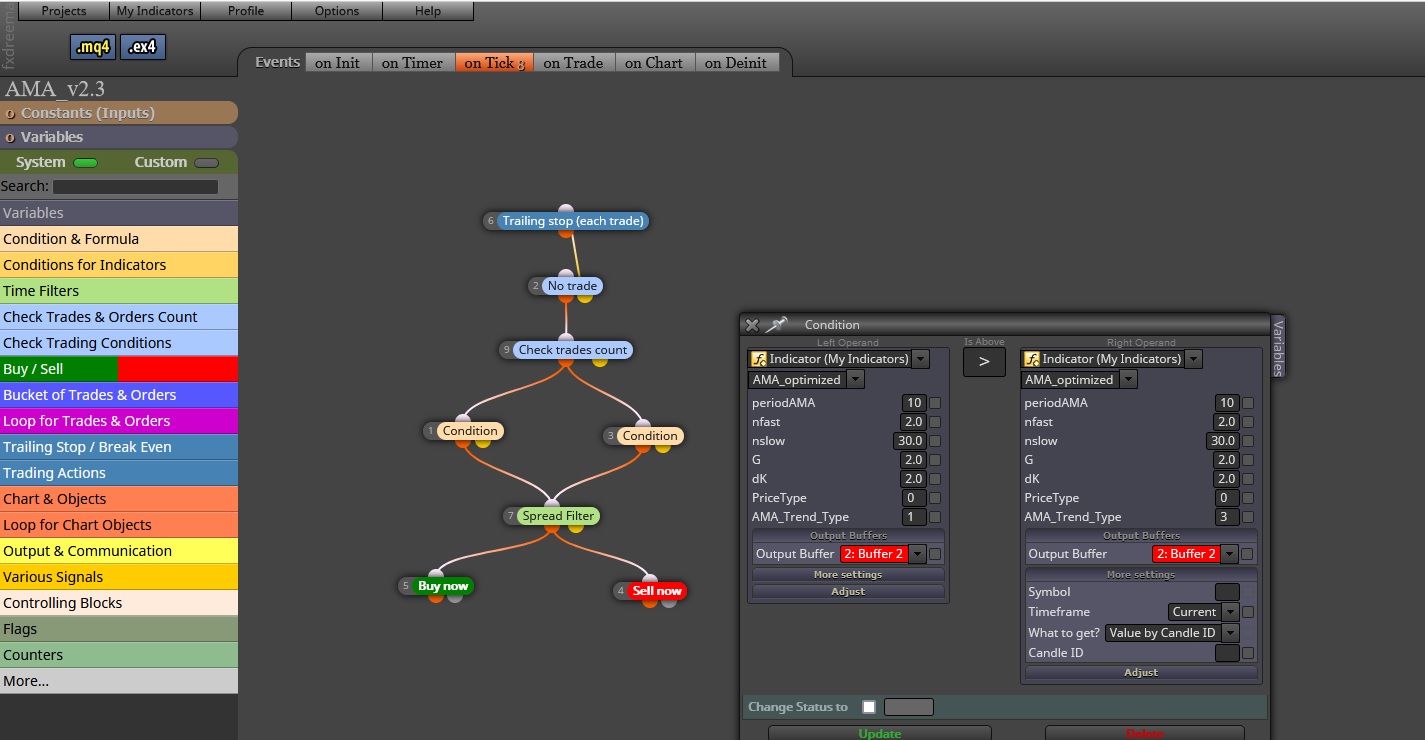This screenshot has height=740, width=1425.
Task: Open the Timeframe Current dropdown
Action: click(1204, 612)
